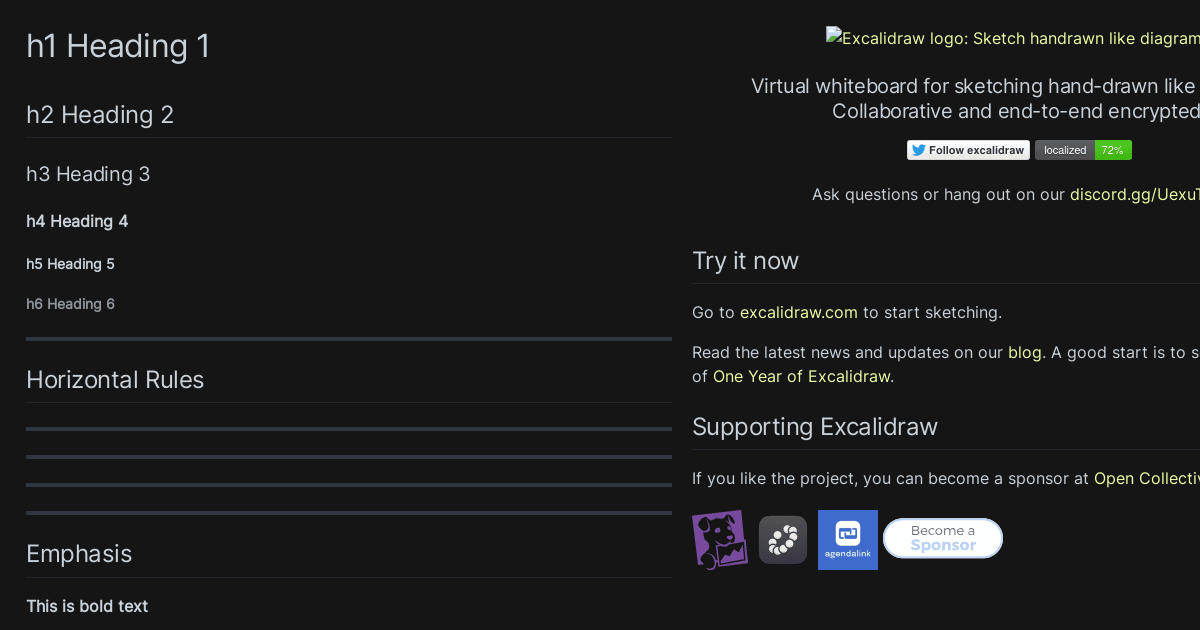Select the h1 Heading 1 title
The image size is (1200, 630).
[118, 46]
